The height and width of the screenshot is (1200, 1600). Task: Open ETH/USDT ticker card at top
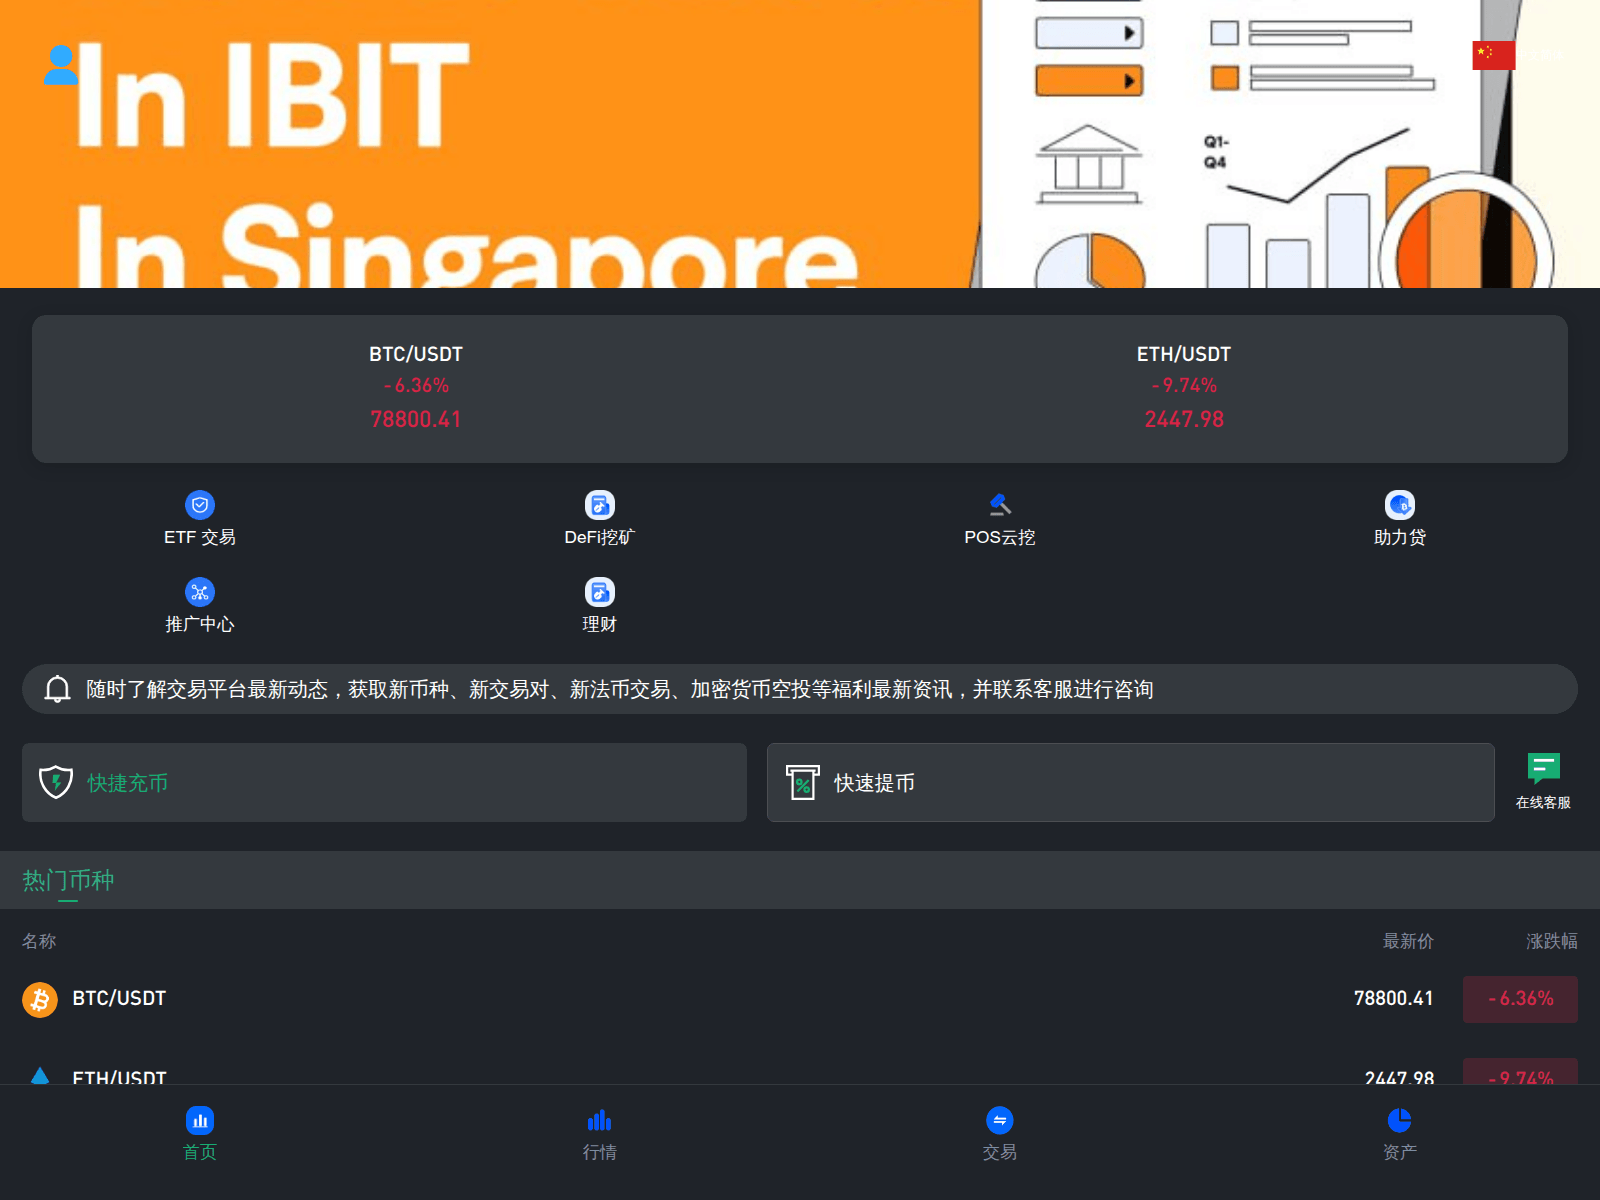pyautogui.click(x=1184, y=388)
